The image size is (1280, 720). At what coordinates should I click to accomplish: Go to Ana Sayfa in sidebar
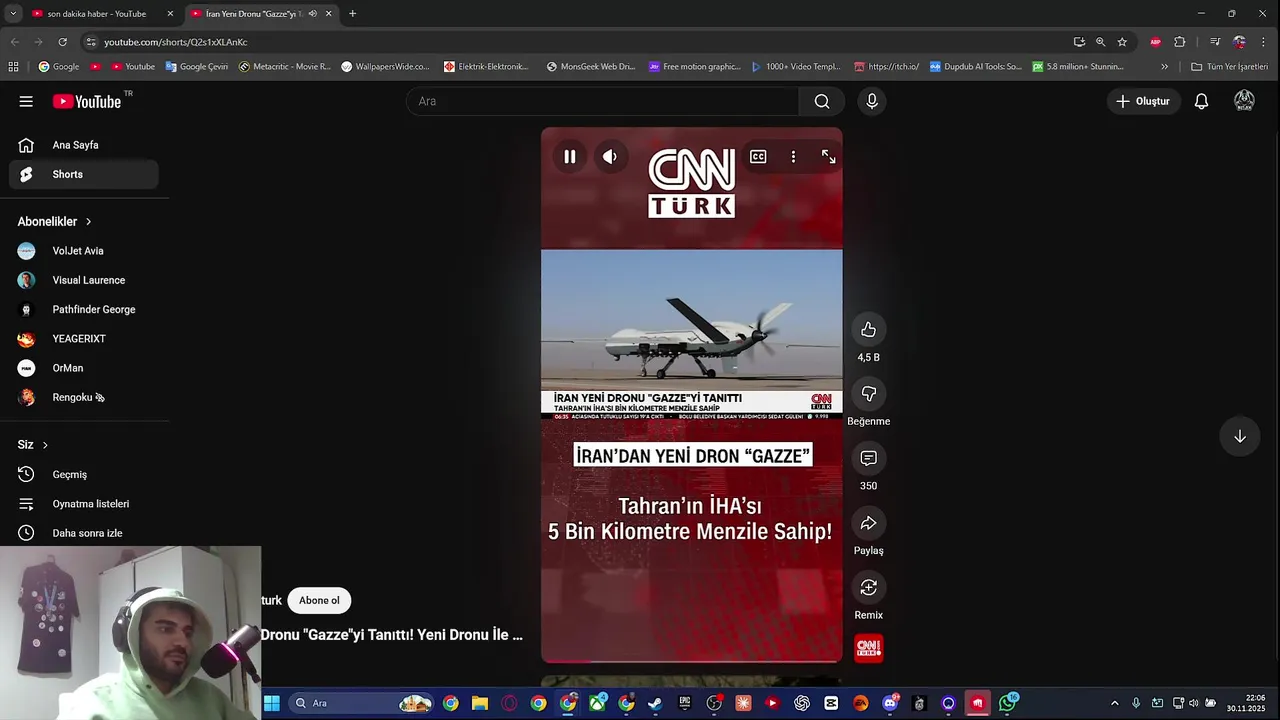[x=84, y=145]
